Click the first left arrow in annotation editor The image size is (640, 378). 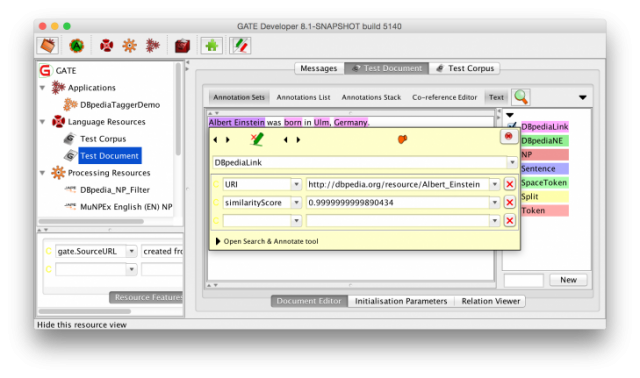point(215,140)
